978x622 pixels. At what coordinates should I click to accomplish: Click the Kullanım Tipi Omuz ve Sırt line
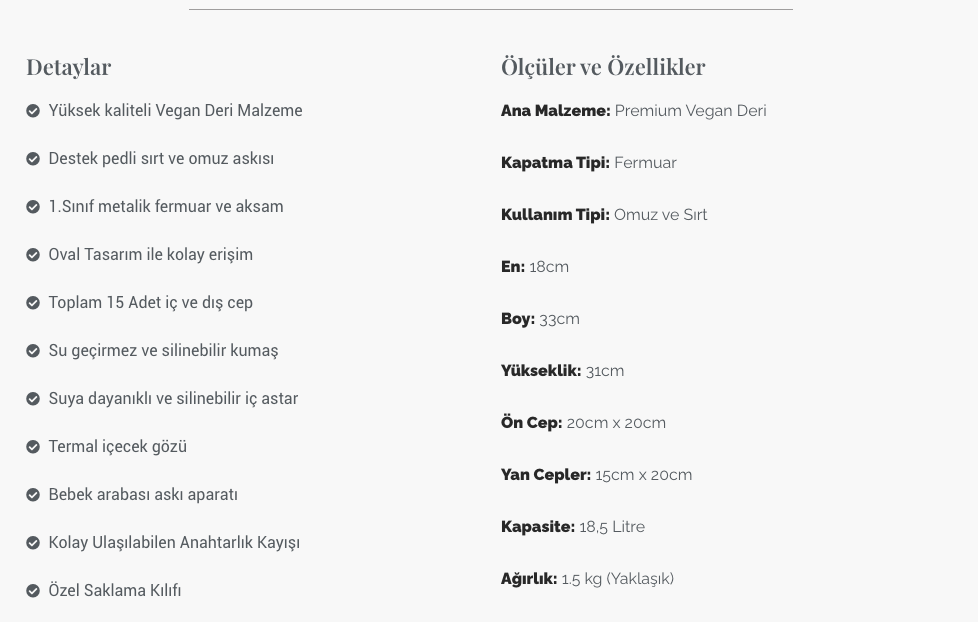[x=604, y=215]
